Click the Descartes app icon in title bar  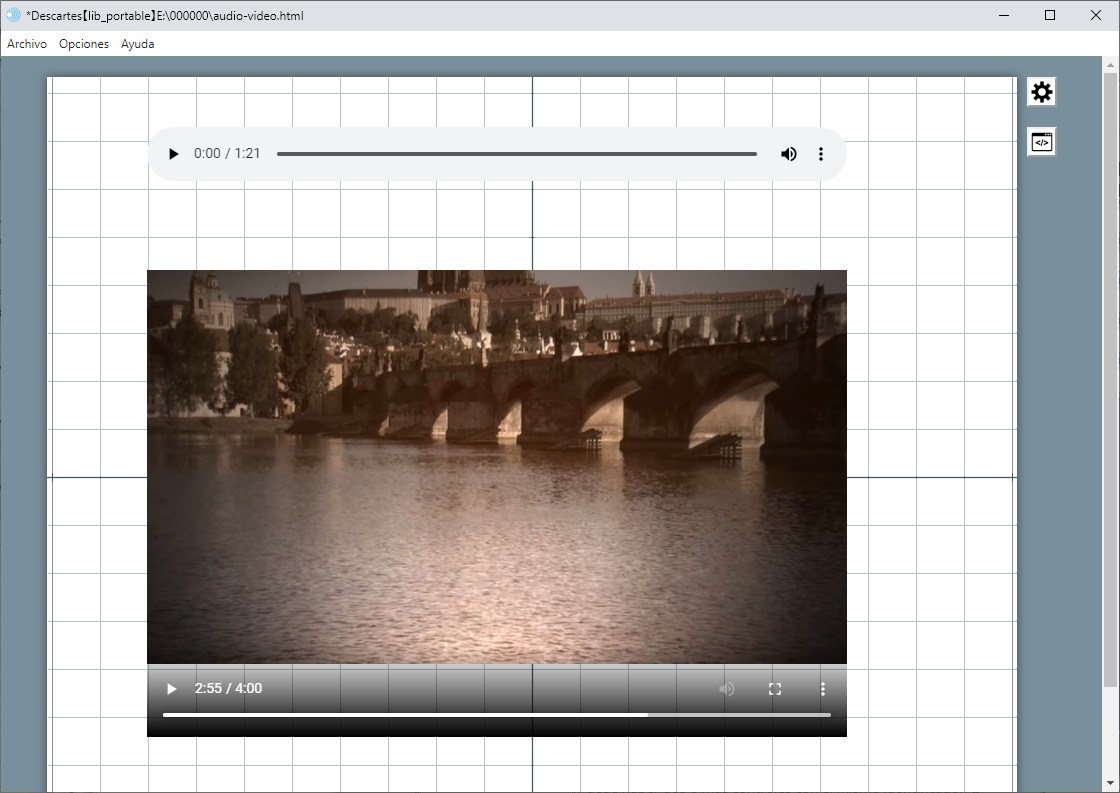click(x=13, y=15)
